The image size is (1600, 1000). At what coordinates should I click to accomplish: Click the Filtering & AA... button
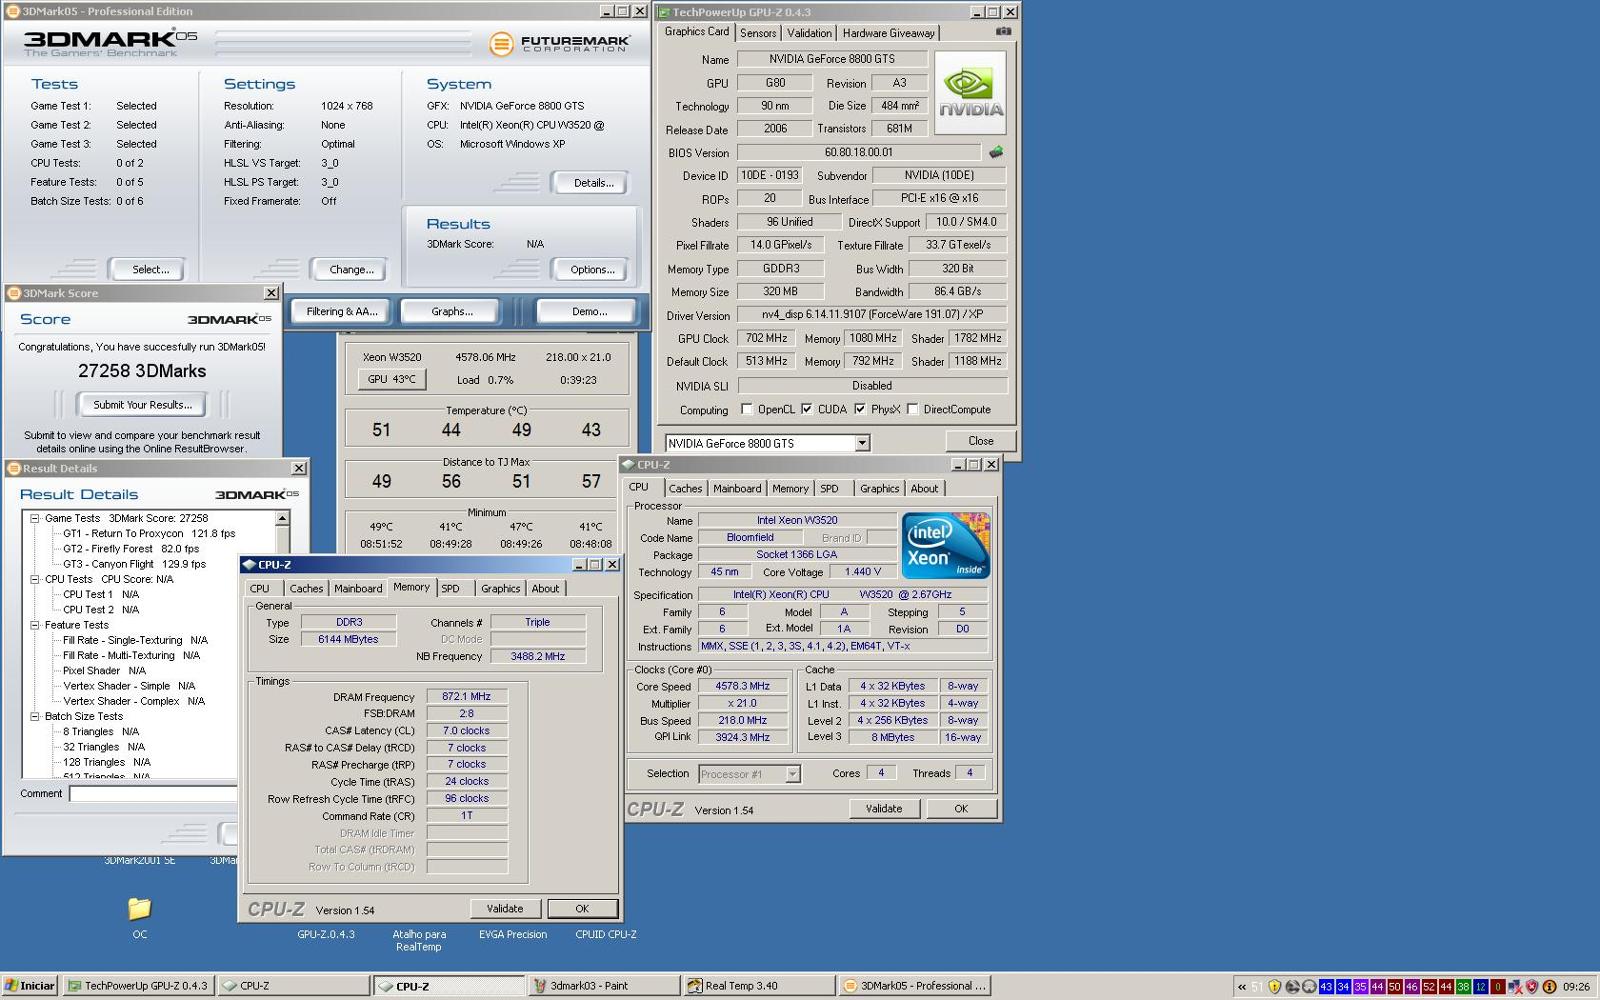[x=341, y=311]
